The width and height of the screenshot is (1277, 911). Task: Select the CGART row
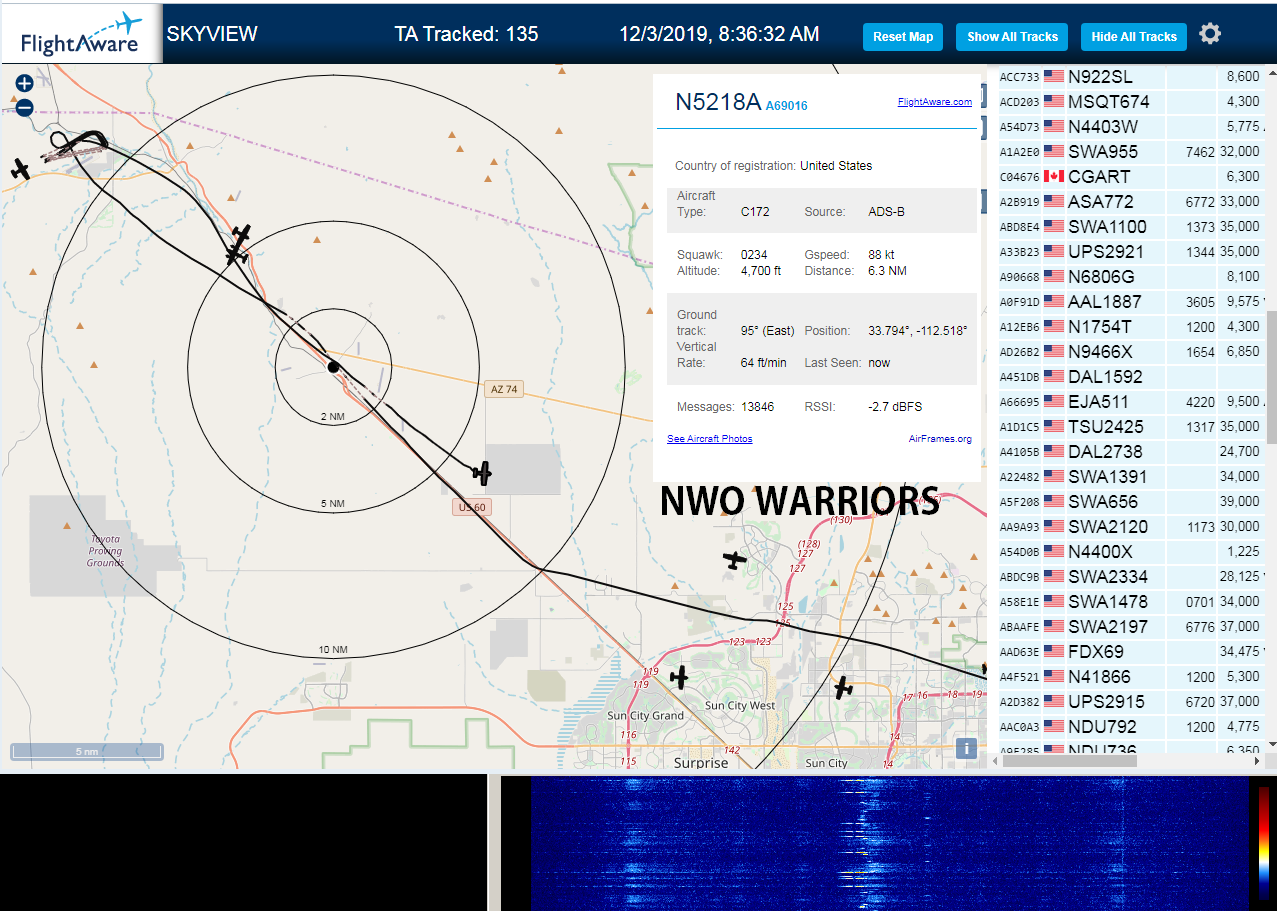pyautogui.click(x=1132, y=177)
